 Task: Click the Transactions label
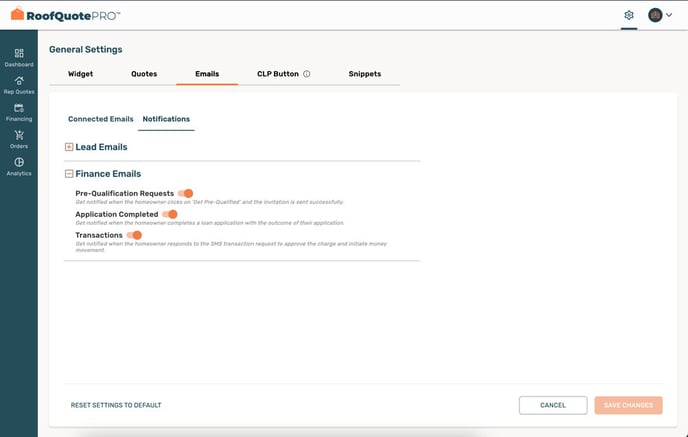coord(99,235)
